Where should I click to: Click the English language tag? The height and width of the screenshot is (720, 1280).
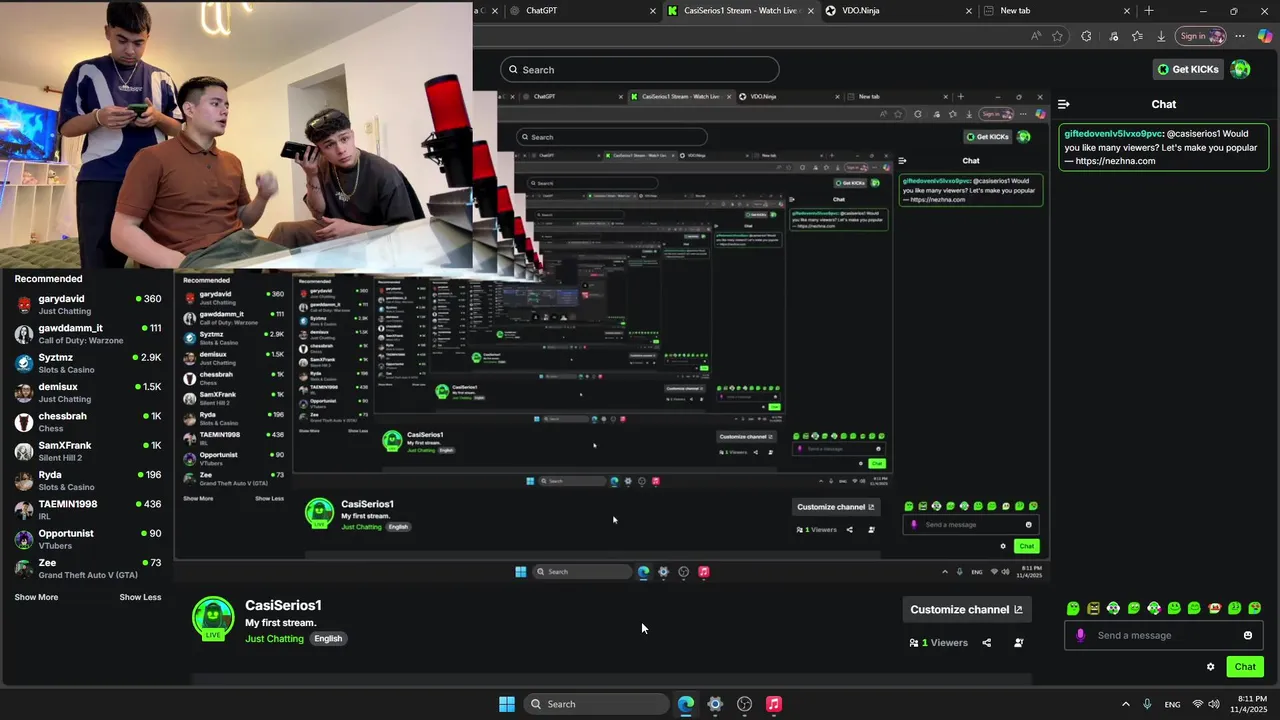coord(328,639)
